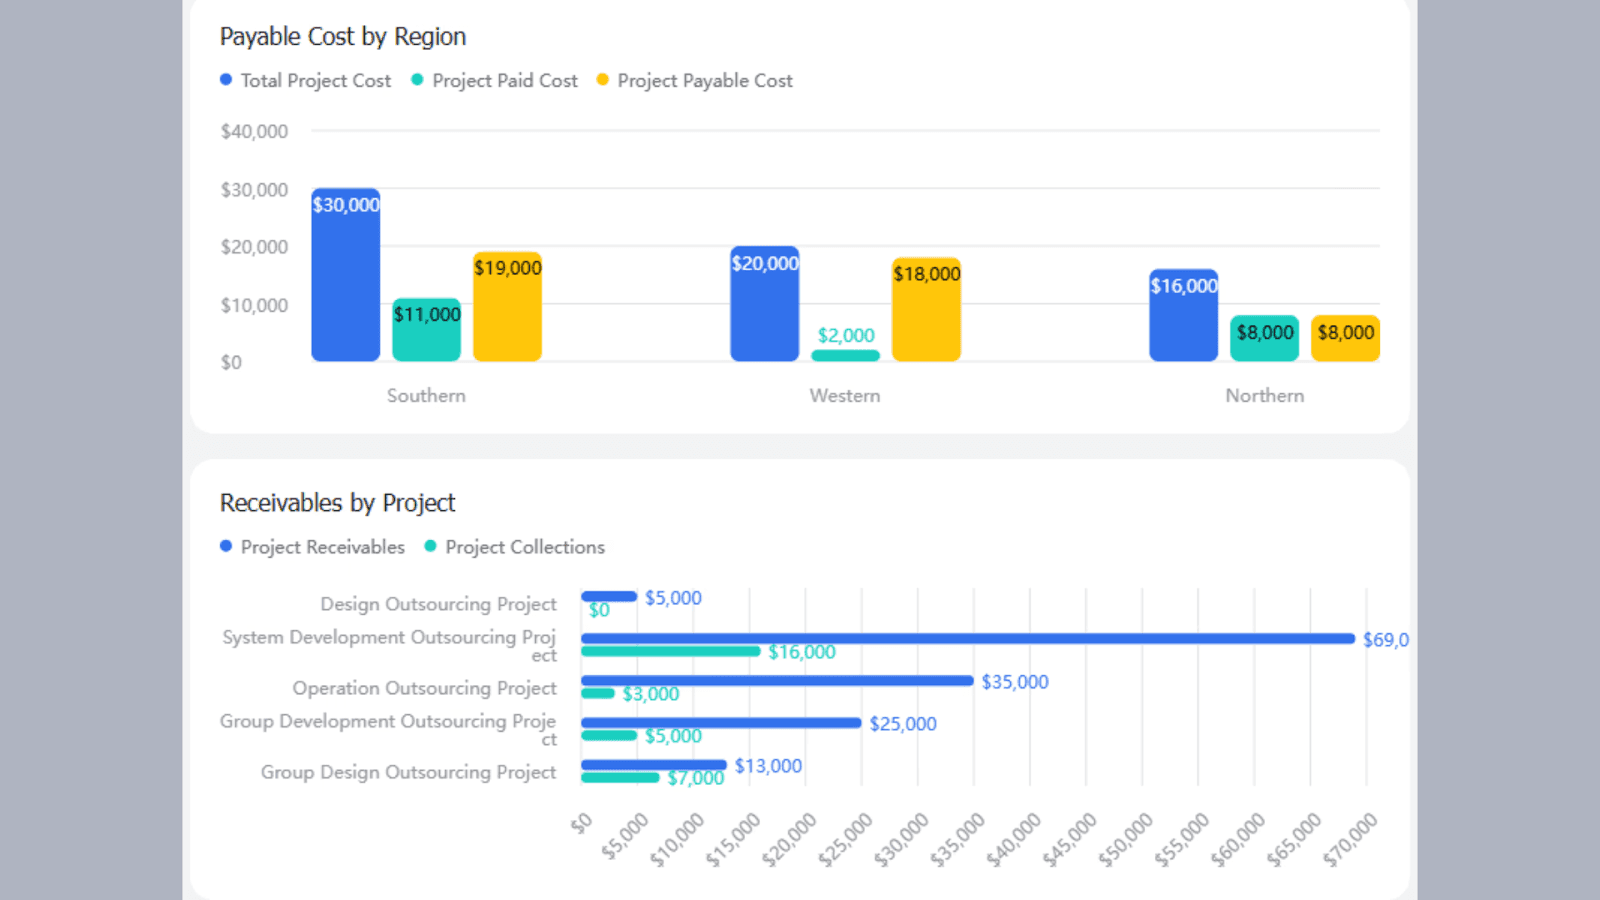Click Northern $8,000 yellow payable bar

click(1346, 338)
